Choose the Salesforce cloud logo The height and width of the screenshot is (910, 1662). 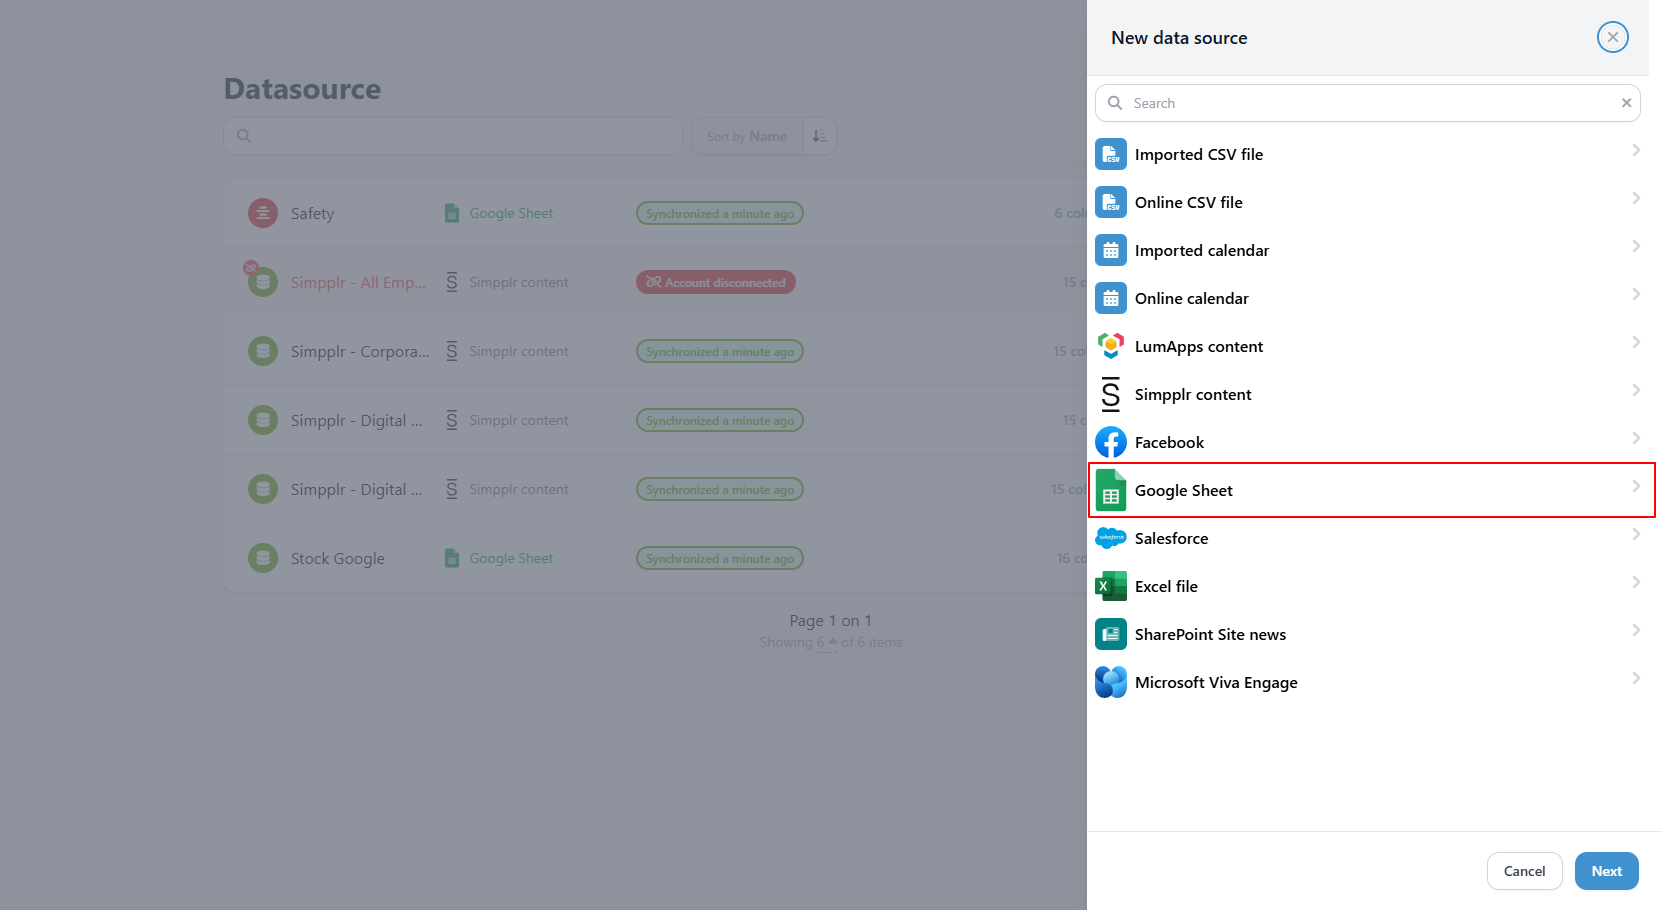pos(1111,538)
